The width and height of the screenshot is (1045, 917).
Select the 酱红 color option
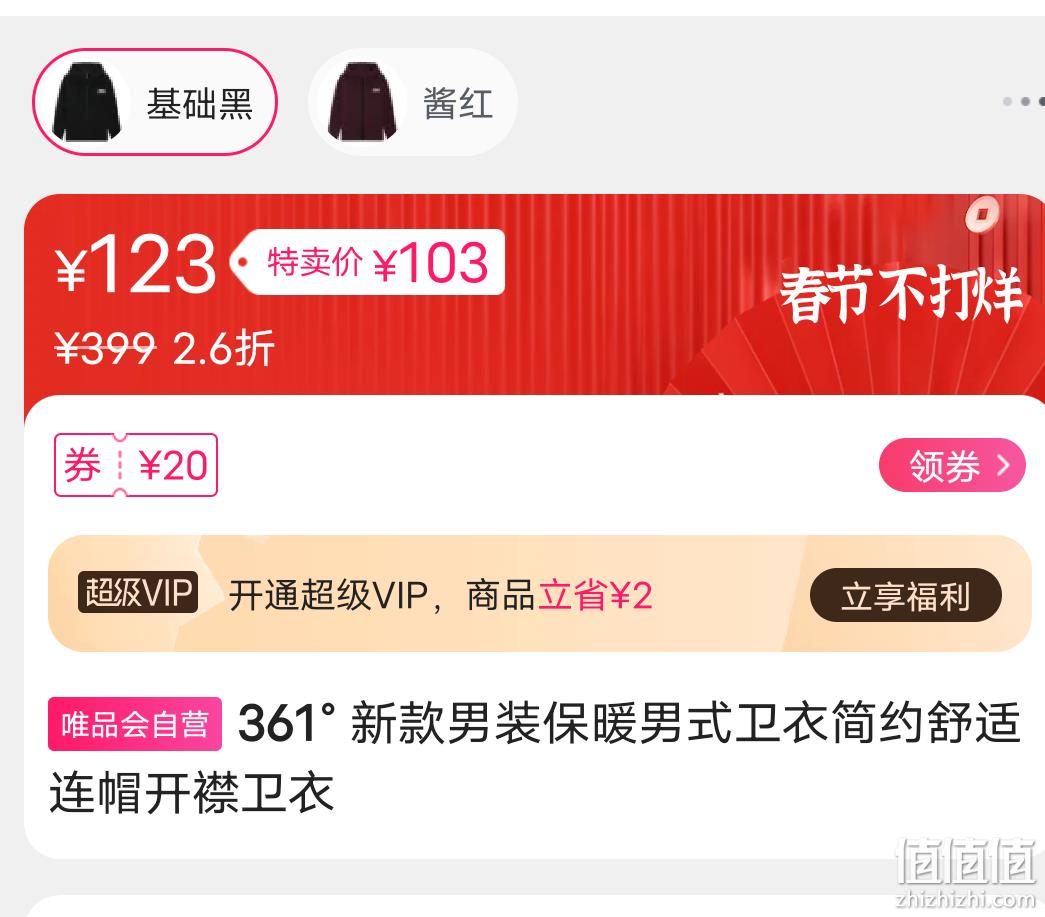413,102
